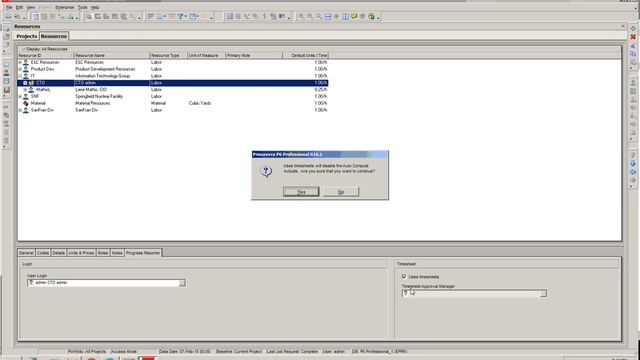The image size is (640, 360).
Task: Click No in the timesheets dialog
Action: (341, 192)
